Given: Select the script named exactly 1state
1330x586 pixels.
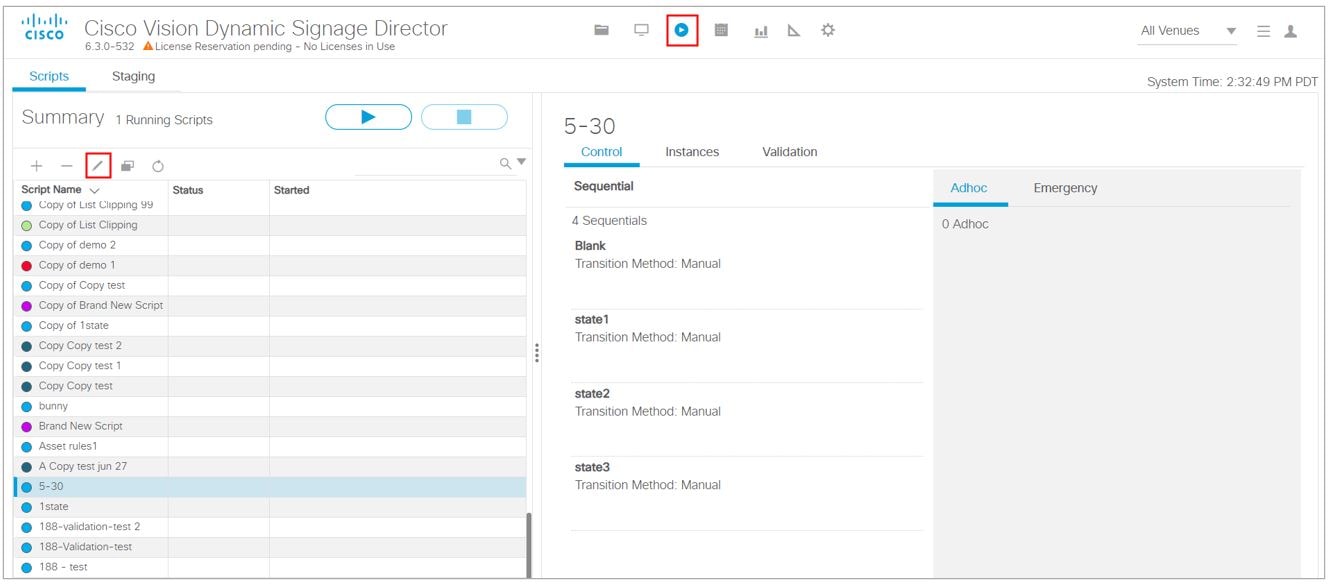Looking at the screenshot, I should tap(270, 507).
